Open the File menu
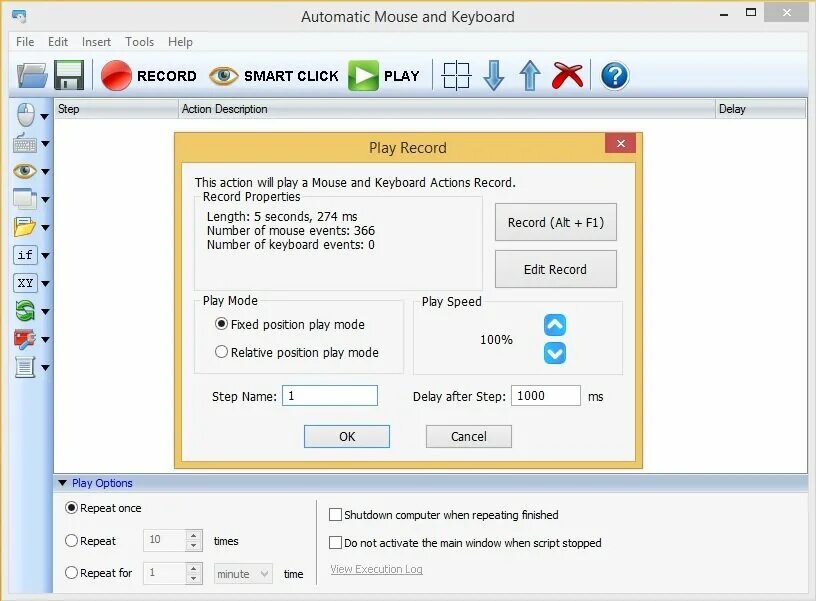The height and width of the screenshot is (601, 816). (25, 42)
